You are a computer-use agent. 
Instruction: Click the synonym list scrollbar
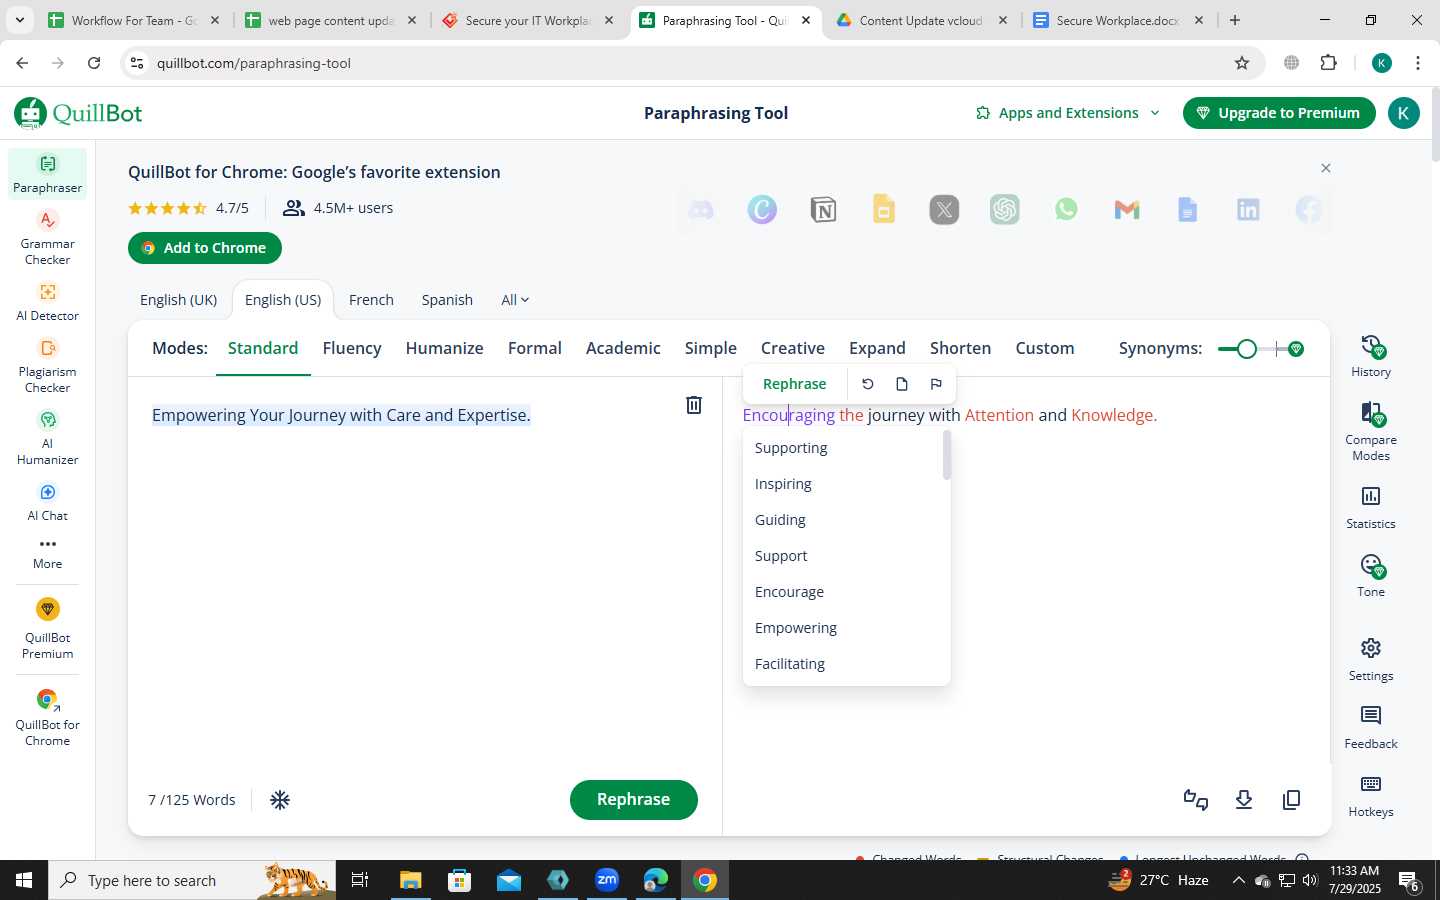(946, 456)
